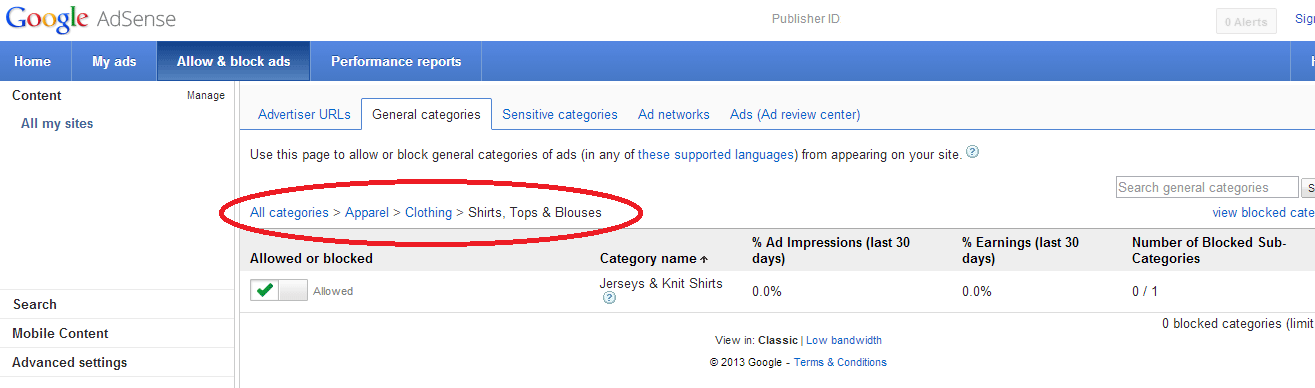This screenshot has width=1315, height=388.
Task: Click All categories breadcrumb link
Action: coord(289,213)
